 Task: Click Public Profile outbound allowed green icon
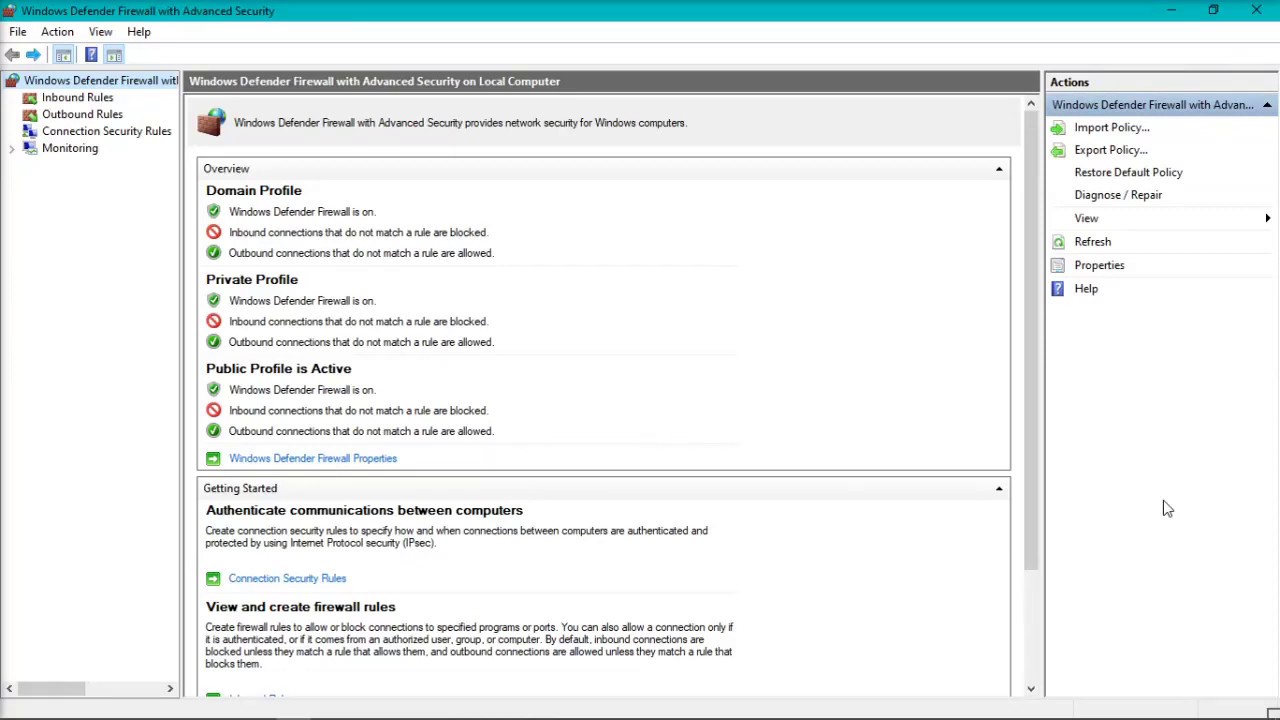(x=213, y=431)
